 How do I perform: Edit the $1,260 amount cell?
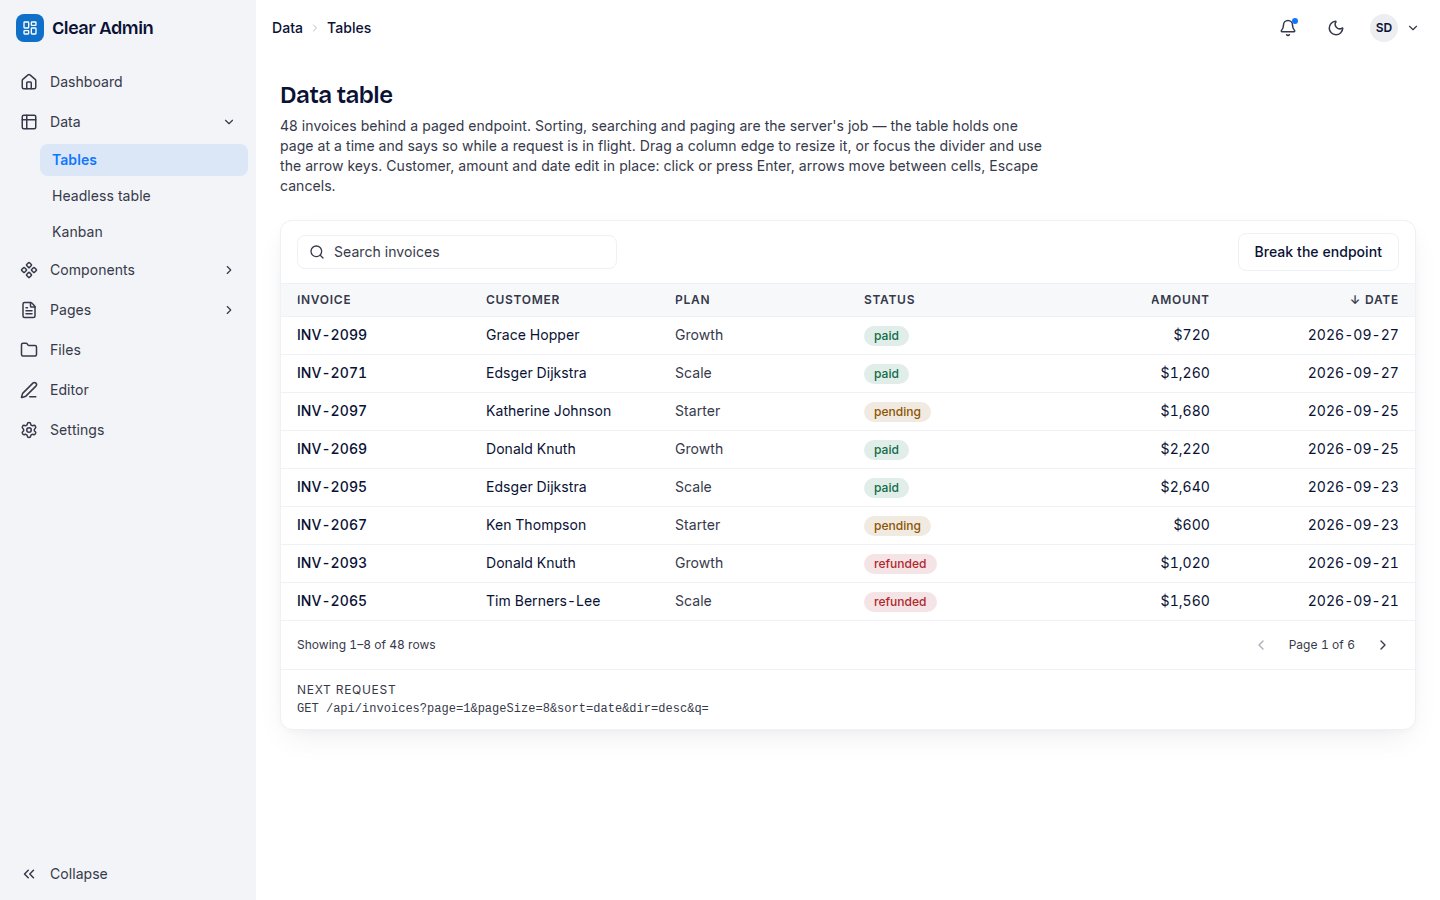tap(1185, 373)
